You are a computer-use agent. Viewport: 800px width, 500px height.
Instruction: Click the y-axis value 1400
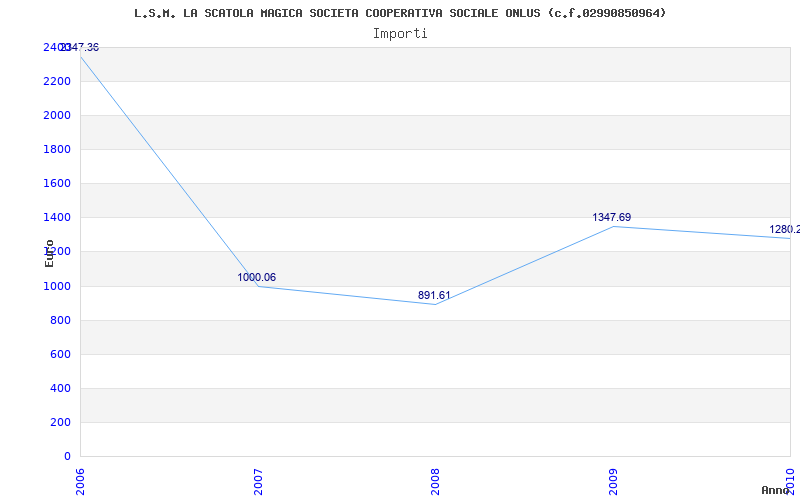click(x=57, y=218)
